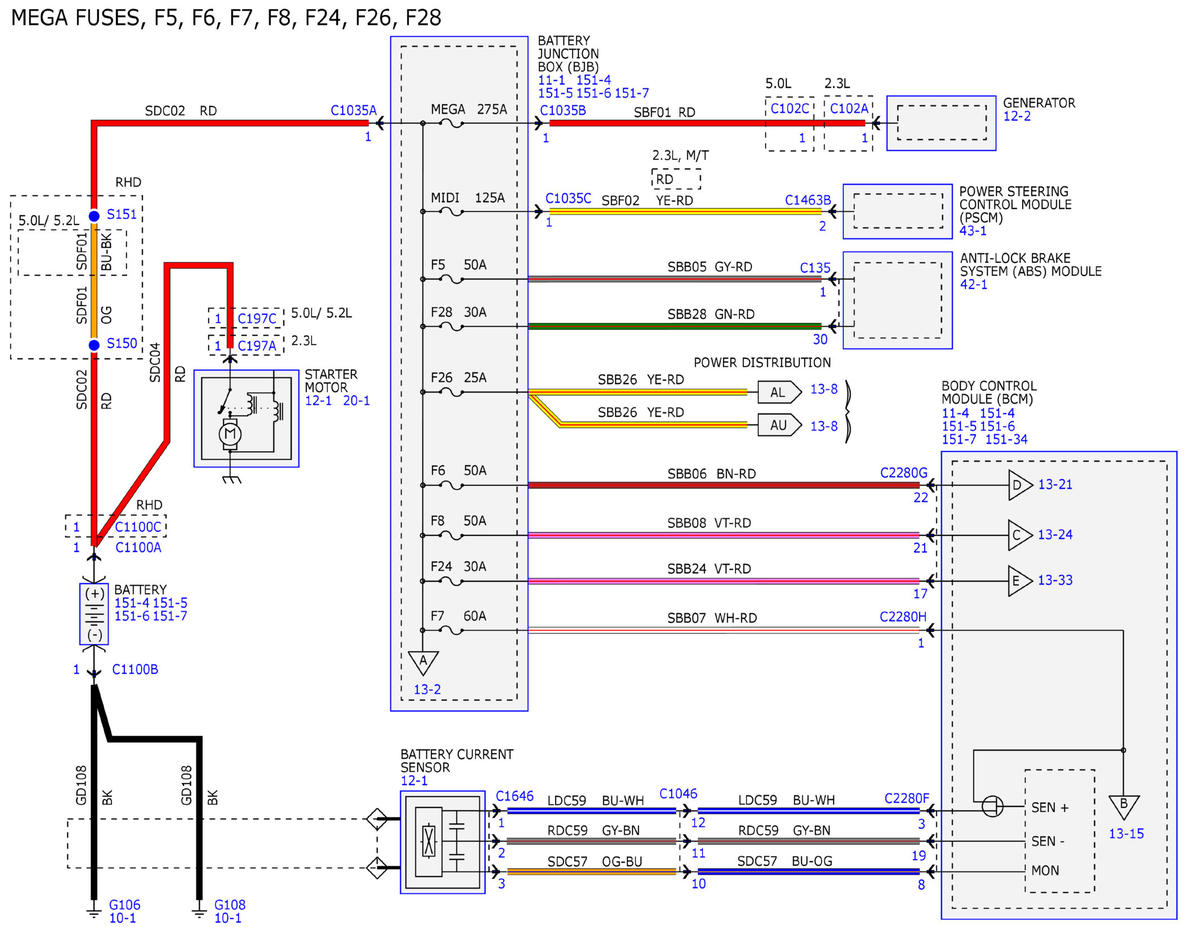
Task: Click the ABS module component box
Action: point(898,300)
